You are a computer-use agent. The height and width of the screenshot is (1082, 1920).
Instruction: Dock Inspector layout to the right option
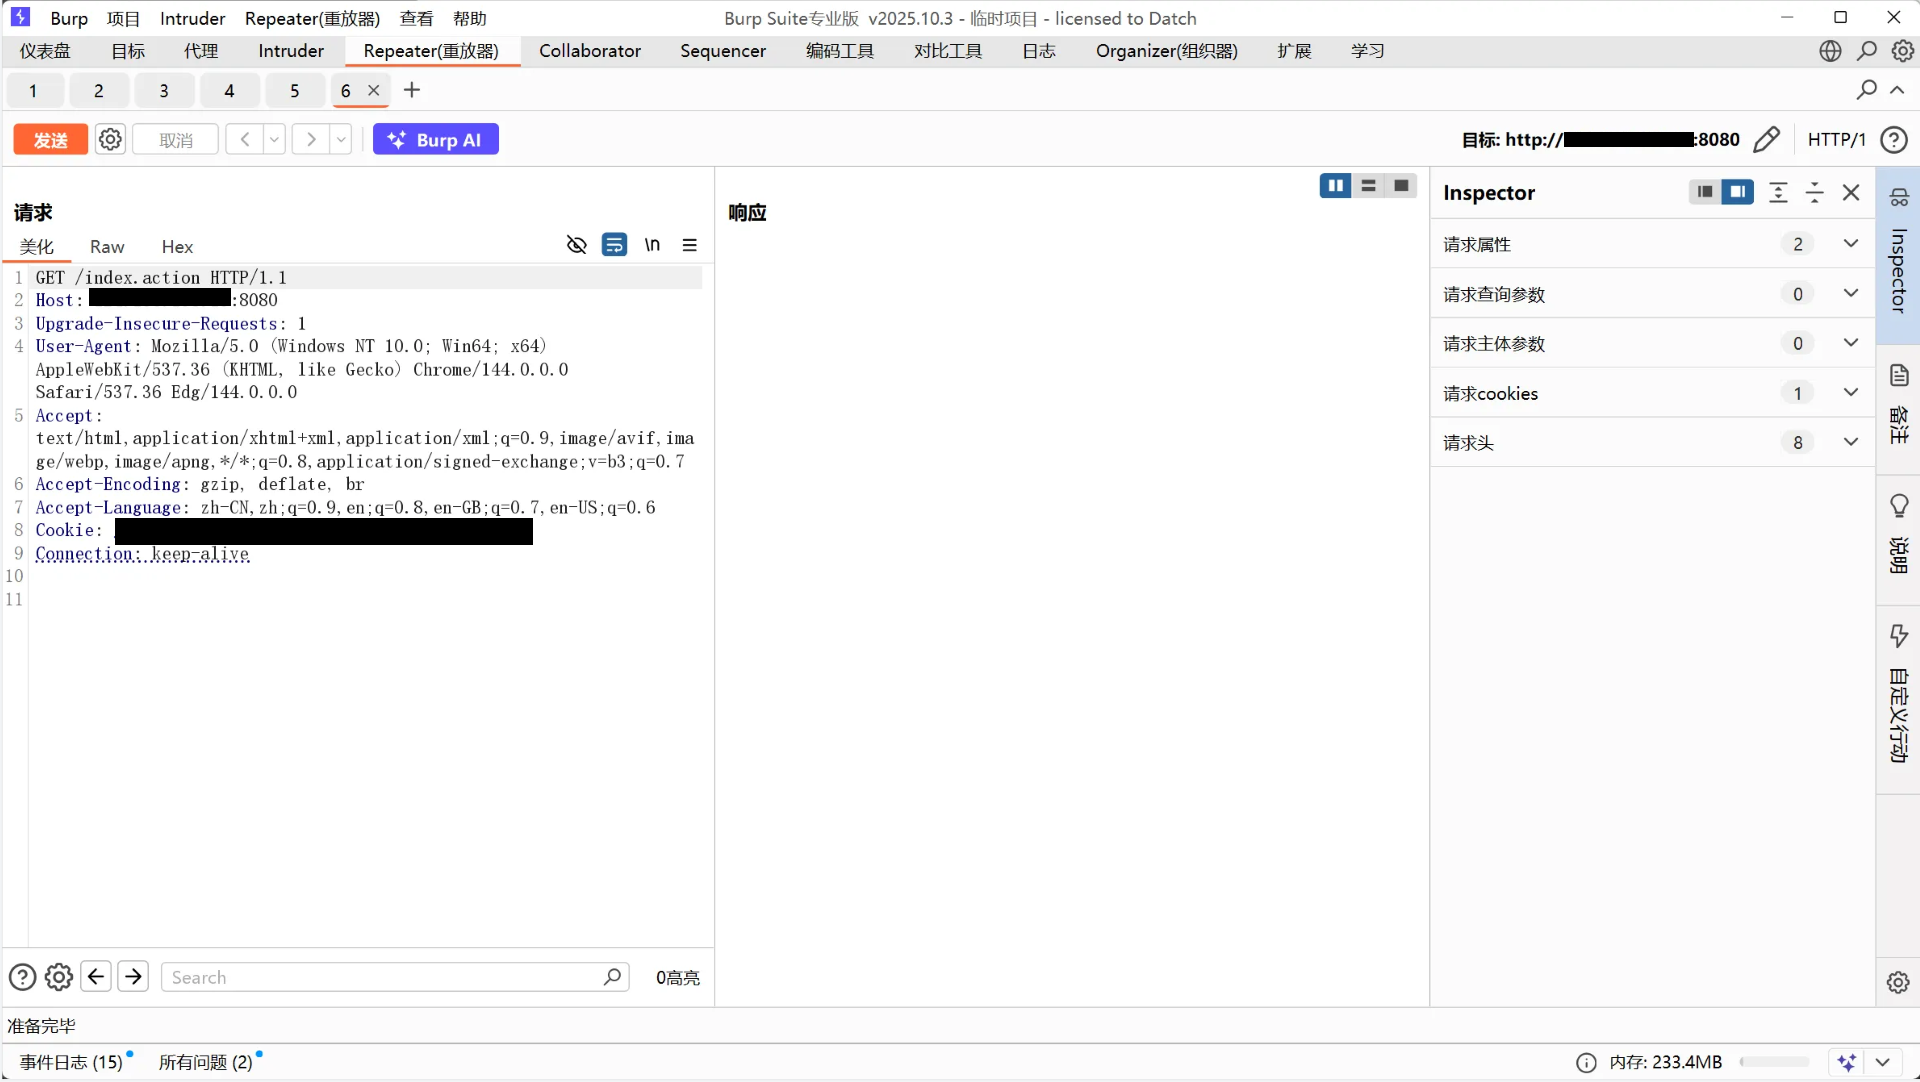tap(1738, 192)
